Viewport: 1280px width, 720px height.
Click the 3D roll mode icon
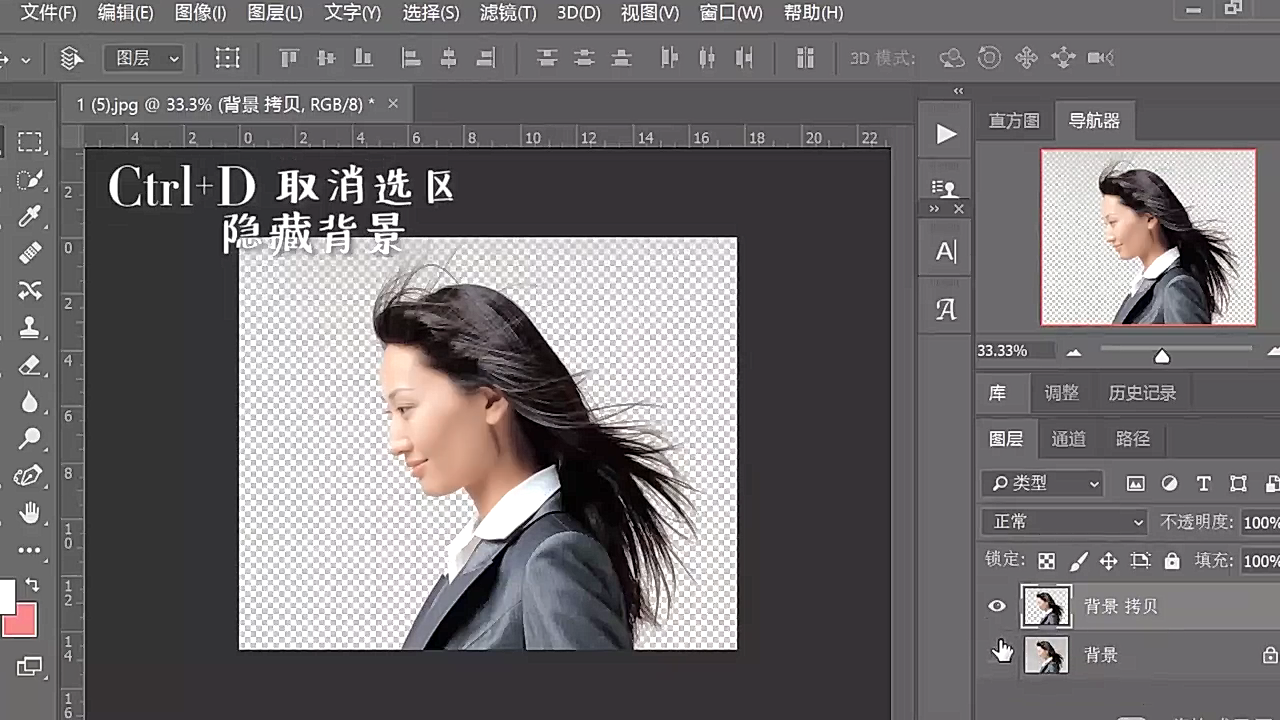click(x=989, y=58)
